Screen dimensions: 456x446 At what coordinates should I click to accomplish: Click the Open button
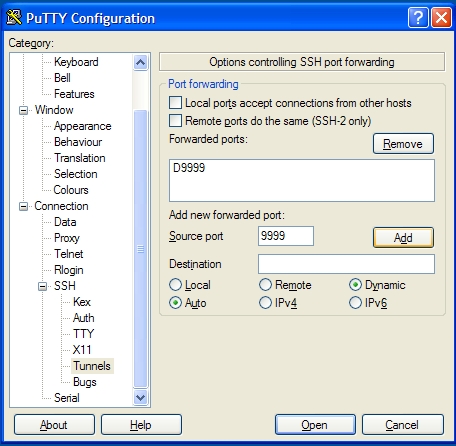point(315,425)
